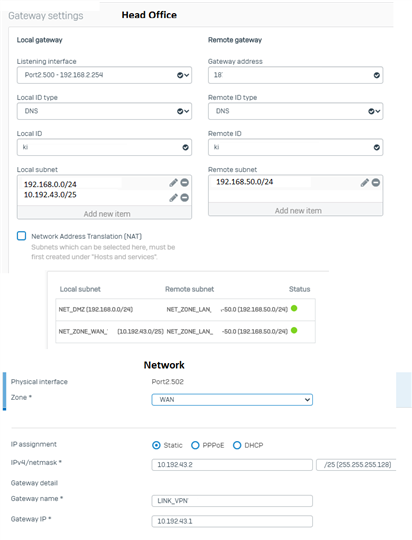Remove the 192.168.50.0/24 remote subnet
The width and height of the screenshot is (412, 540).
[376, 183]
